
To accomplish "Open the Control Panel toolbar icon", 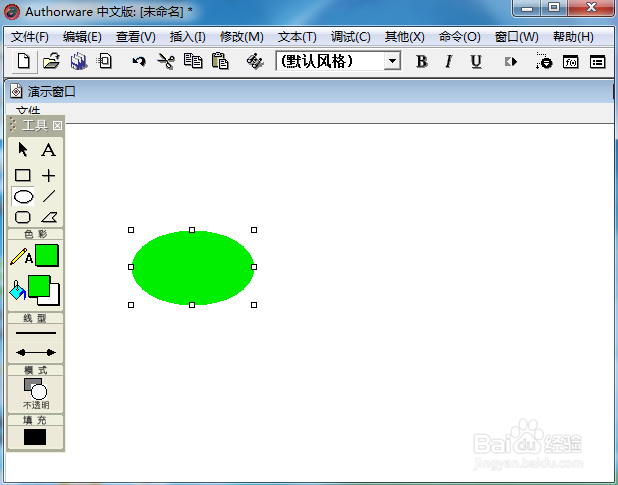I will pyautogui.click(x=544, y=61).
